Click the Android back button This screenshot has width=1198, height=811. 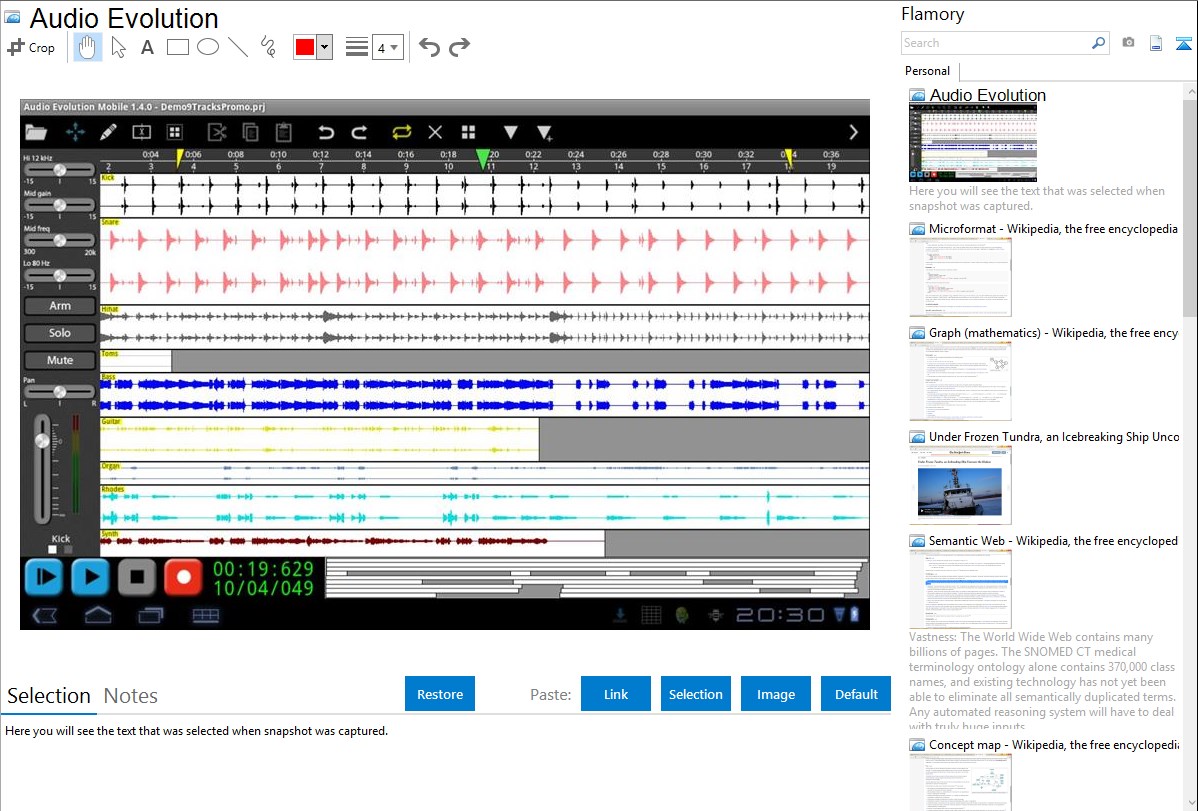45,615
